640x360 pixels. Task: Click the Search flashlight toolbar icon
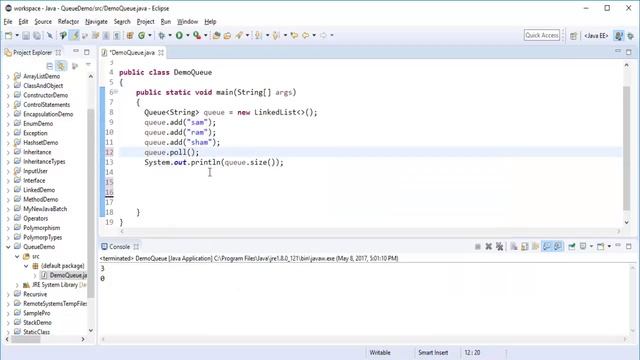tap(239, 36)
